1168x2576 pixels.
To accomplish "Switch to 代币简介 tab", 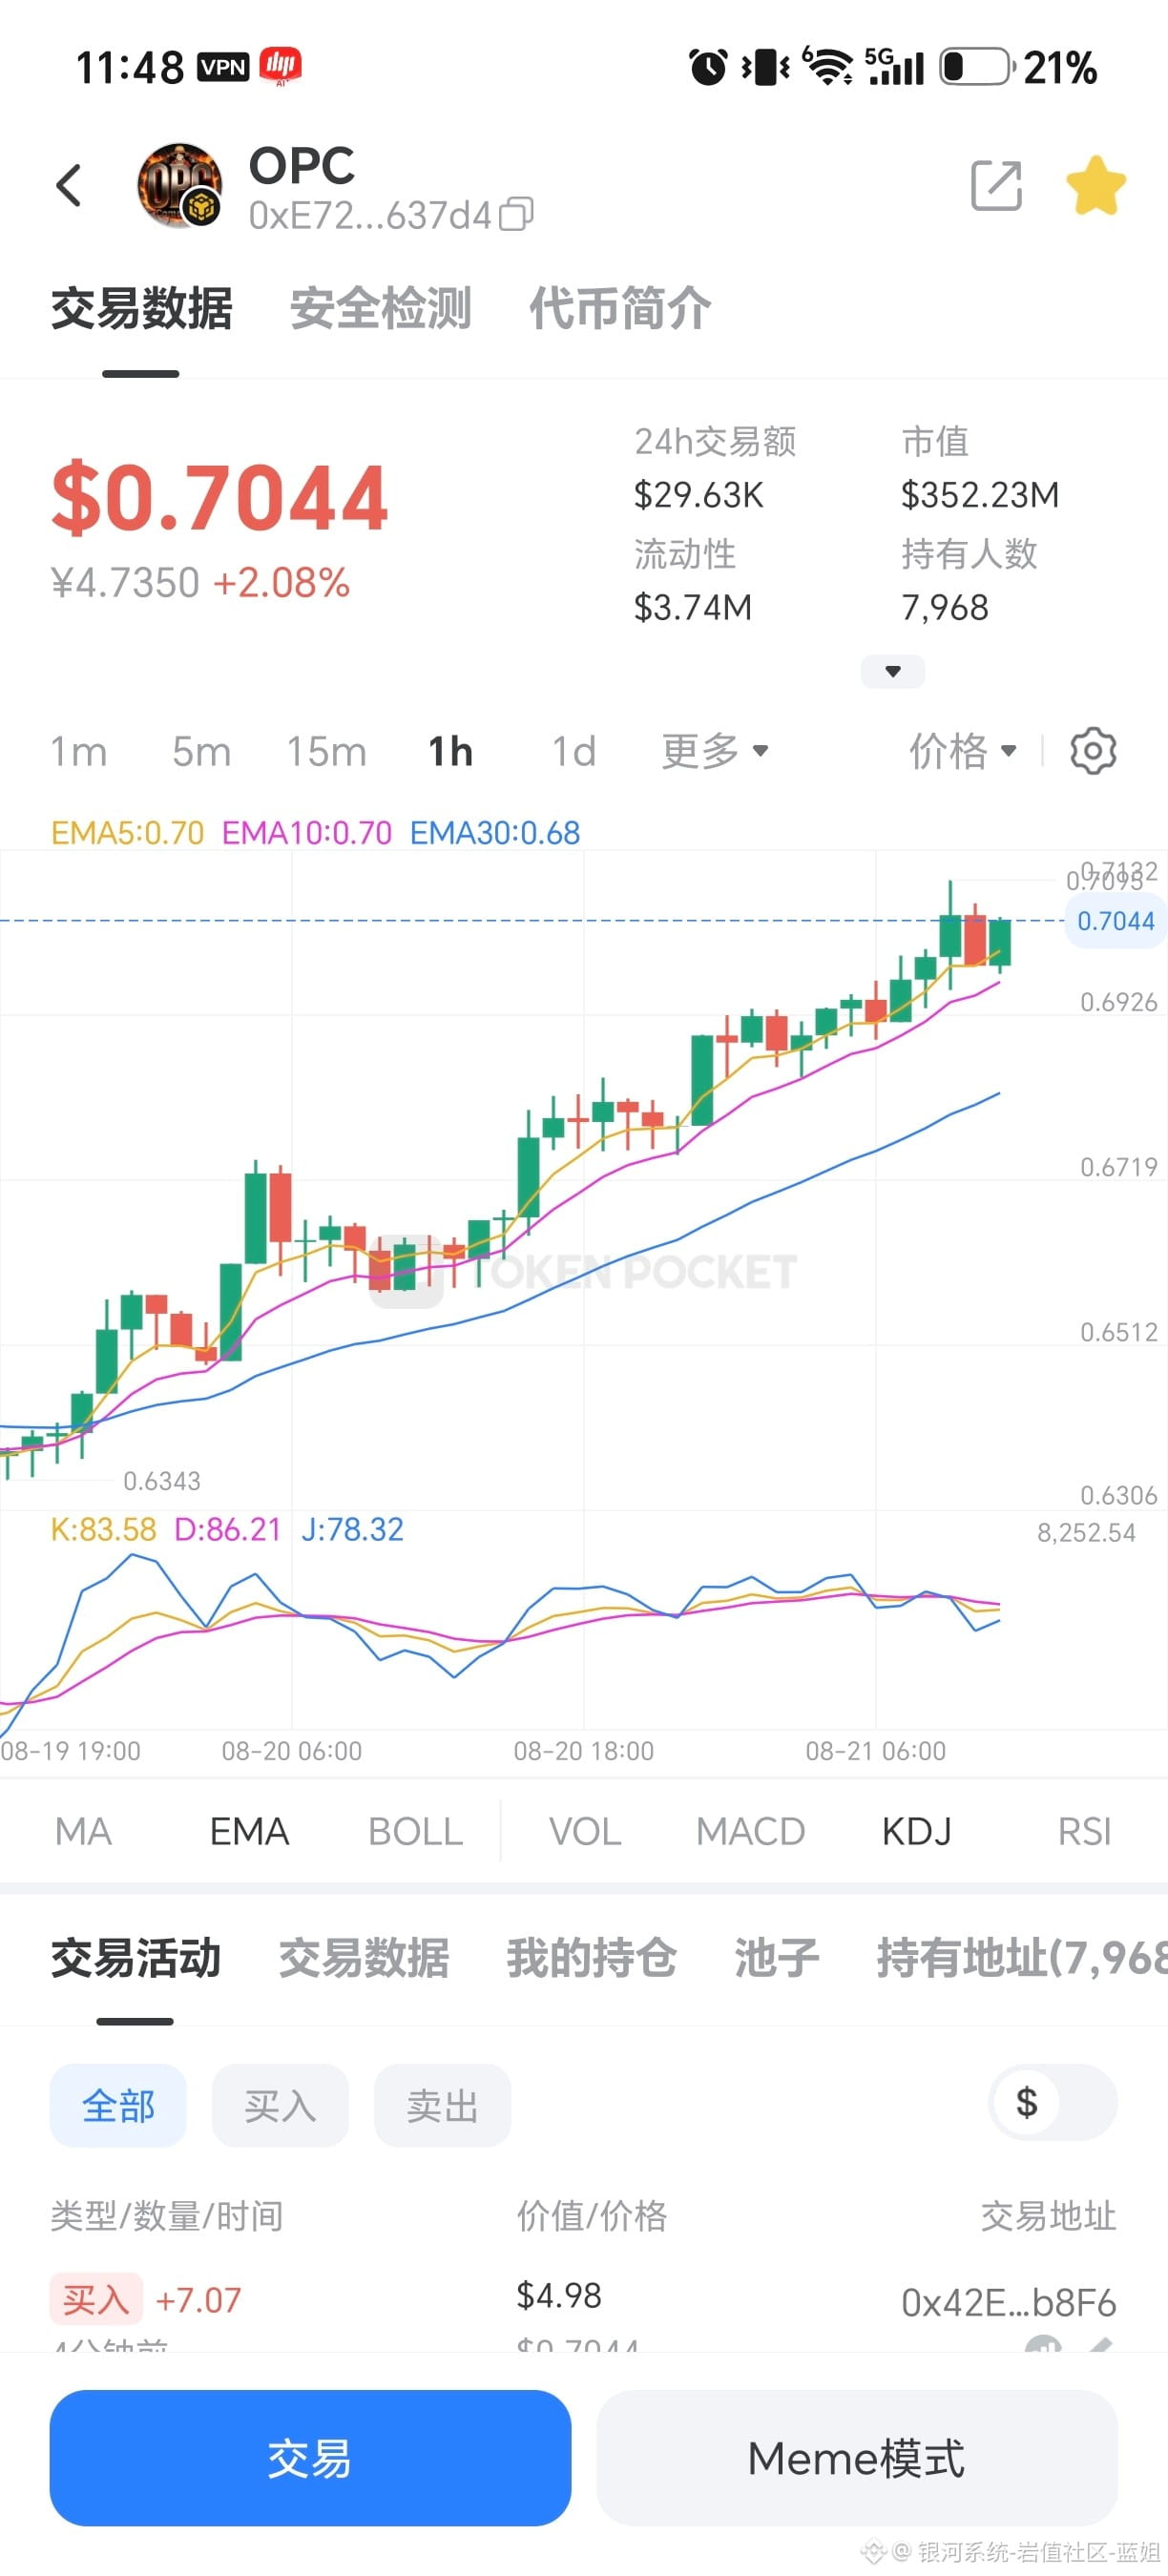I will [x=620, y=308].
